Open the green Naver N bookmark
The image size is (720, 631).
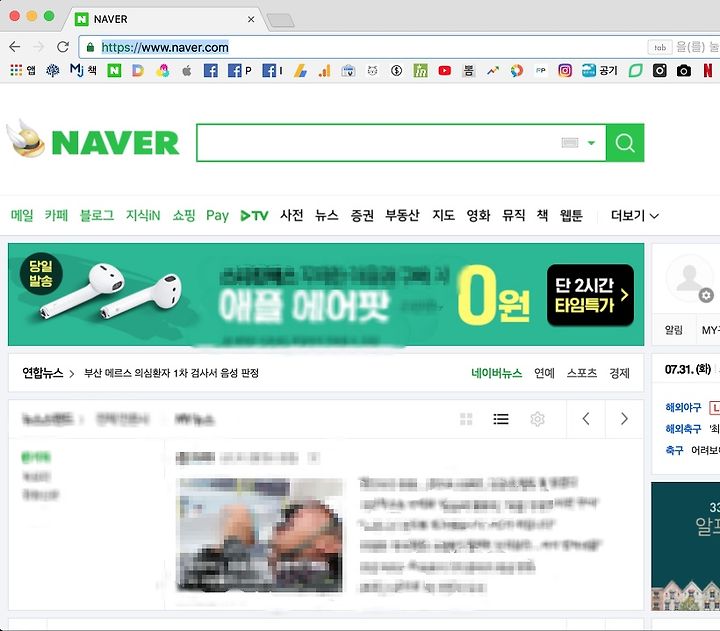(114, 70)
